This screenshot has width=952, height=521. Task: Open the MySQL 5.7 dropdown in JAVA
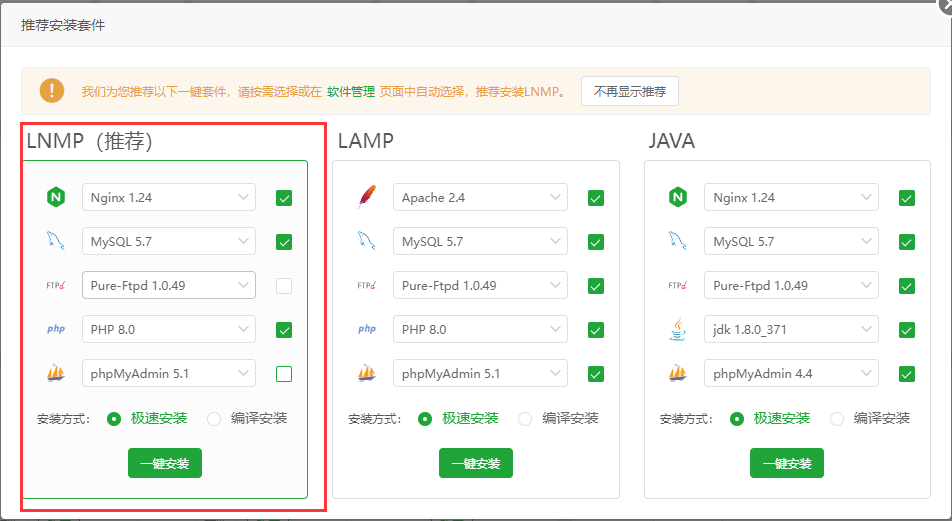tap(791, 241)
